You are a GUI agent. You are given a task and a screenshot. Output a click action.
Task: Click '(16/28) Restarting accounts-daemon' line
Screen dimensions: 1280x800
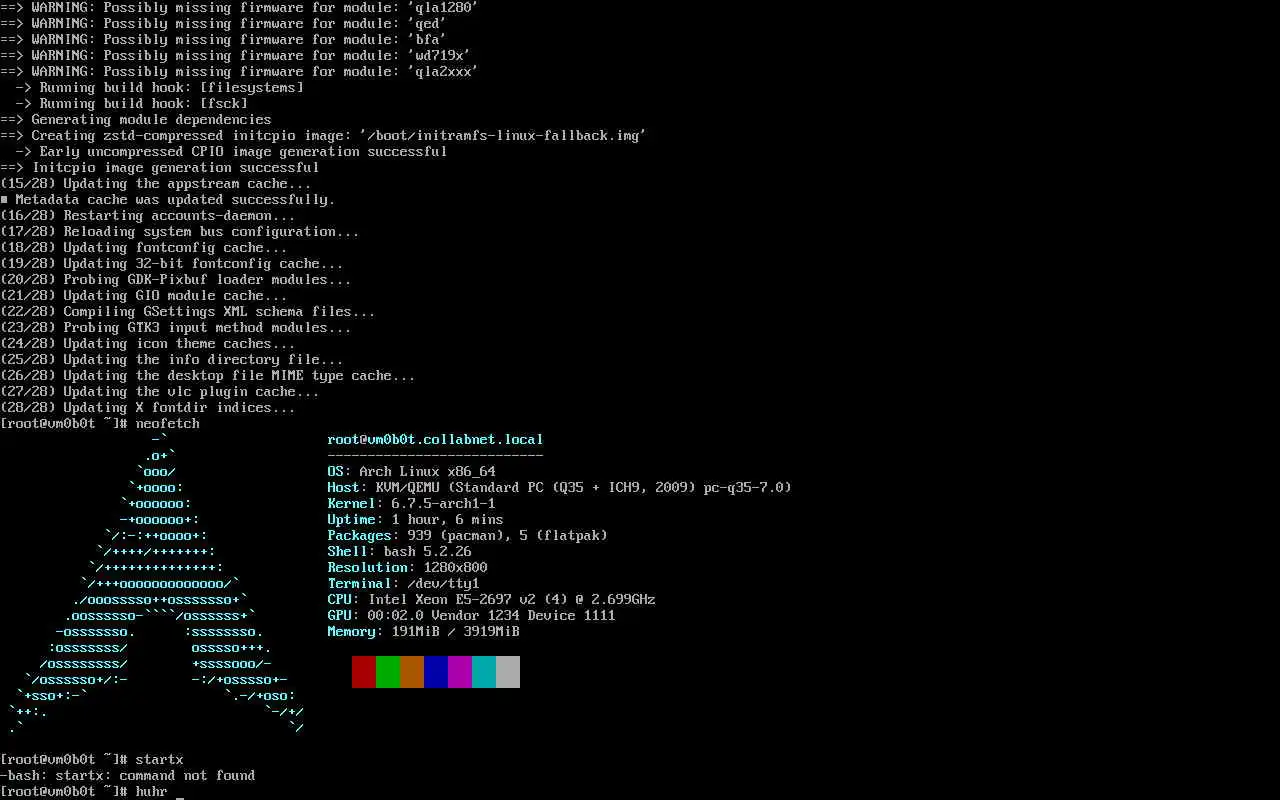tap(148, 216)
